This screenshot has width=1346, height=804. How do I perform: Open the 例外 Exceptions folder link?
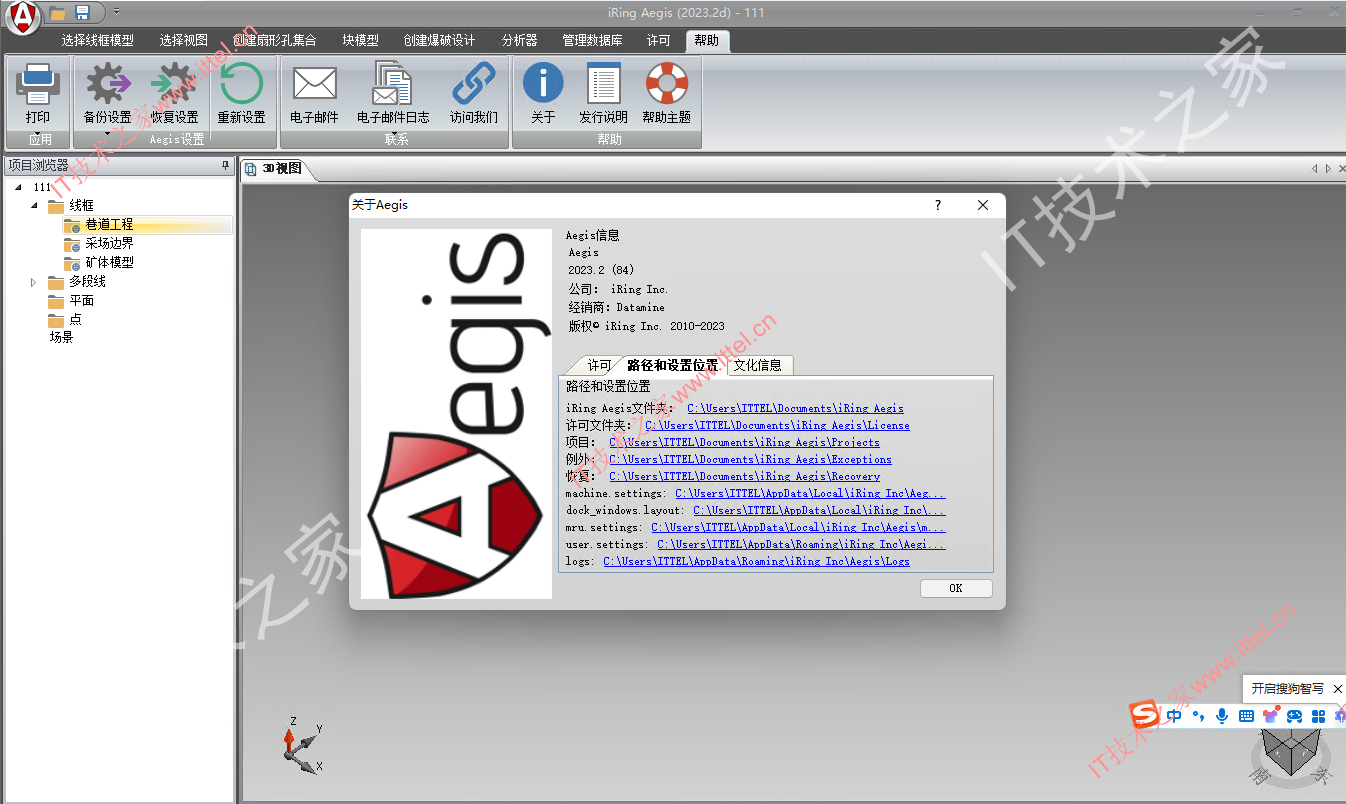point(750,459)
